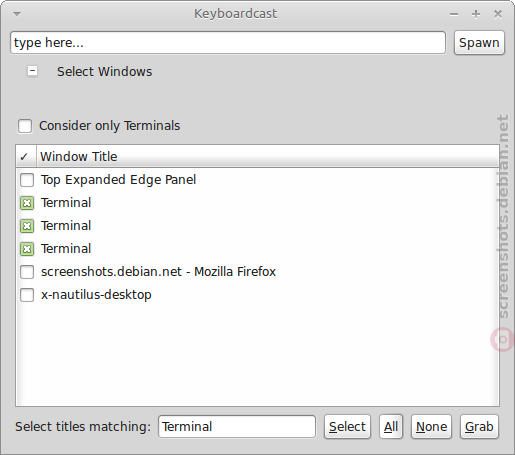The width and height of the screenshot is (515, 455).
Task: Click the Select button
Action: coord(347,427)
